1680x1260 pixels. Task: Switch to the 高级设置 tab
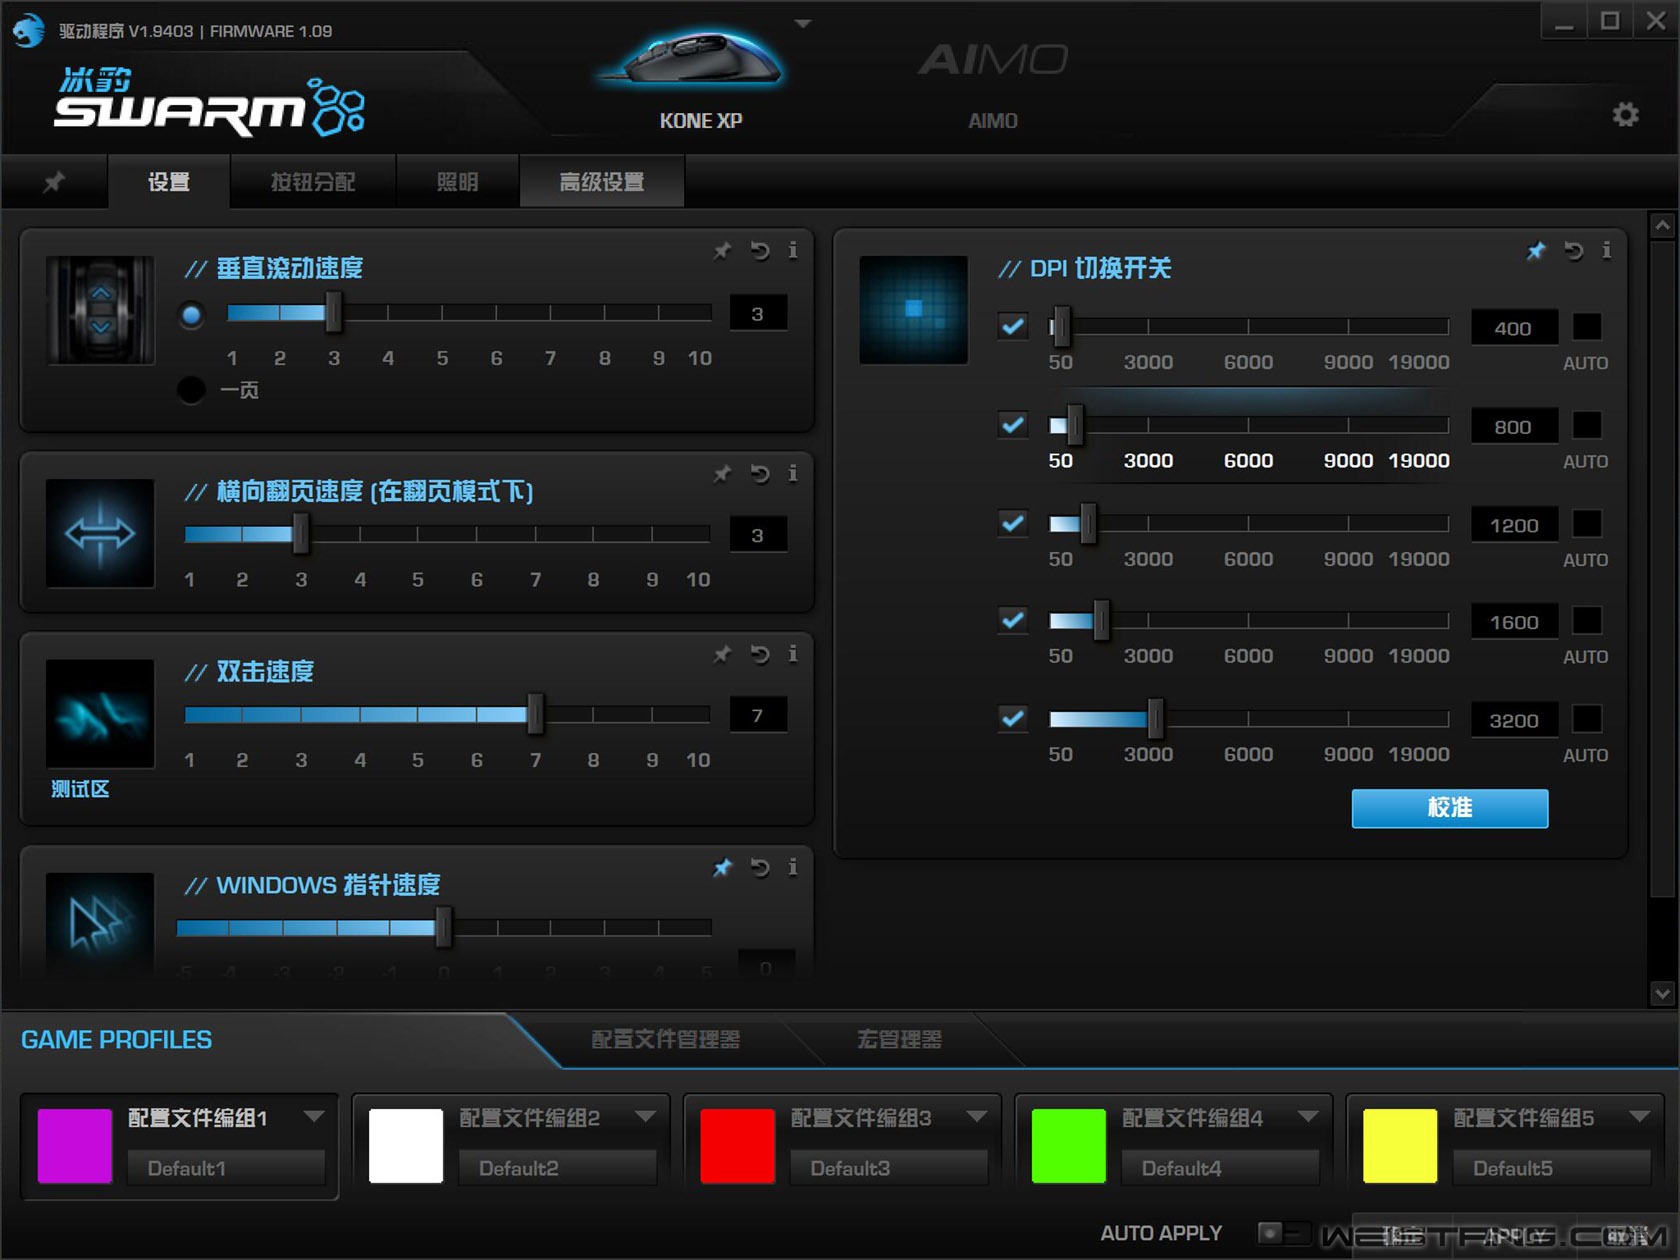(602, 182)
